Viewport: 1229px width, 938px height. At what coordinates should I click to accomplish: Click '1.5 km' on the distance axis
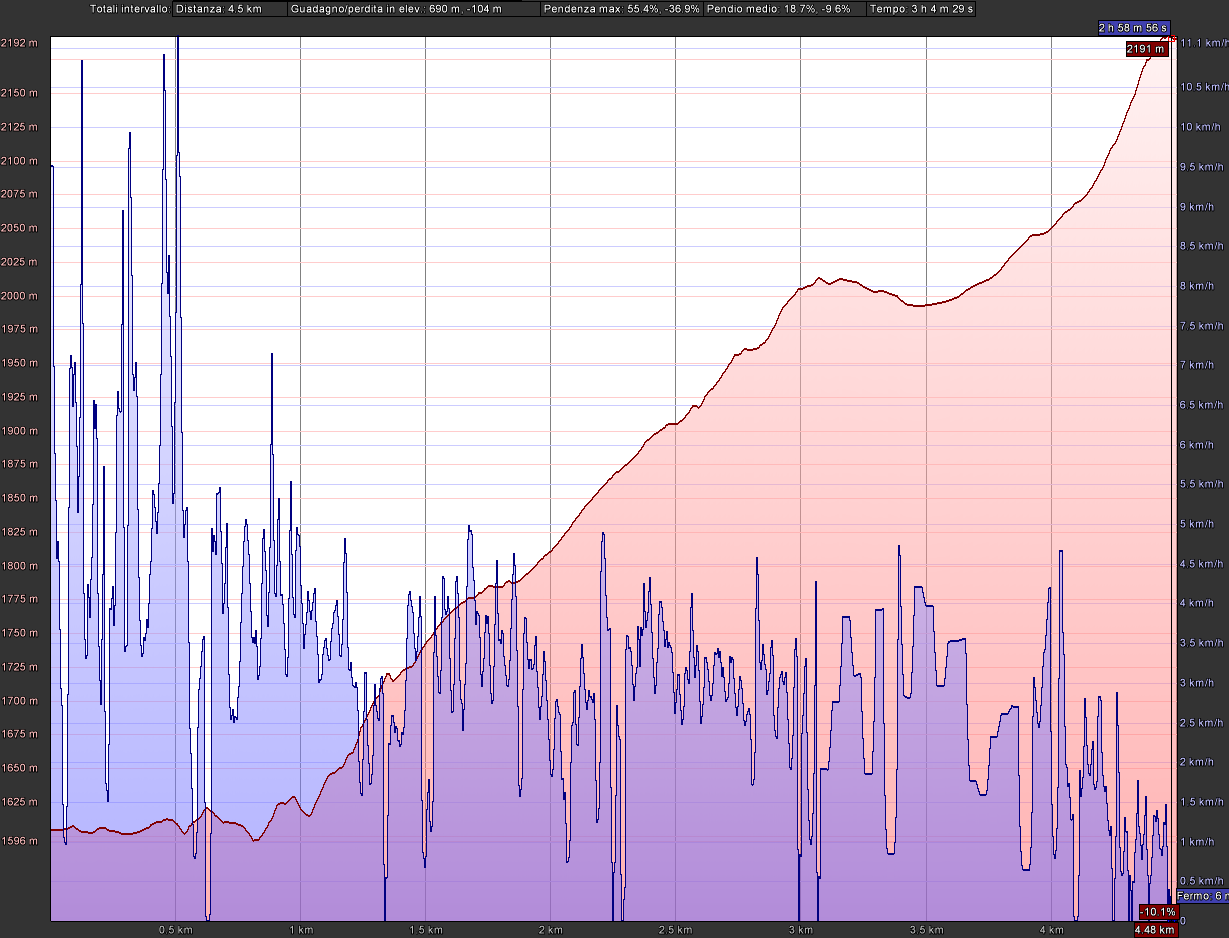coord(425,930)
